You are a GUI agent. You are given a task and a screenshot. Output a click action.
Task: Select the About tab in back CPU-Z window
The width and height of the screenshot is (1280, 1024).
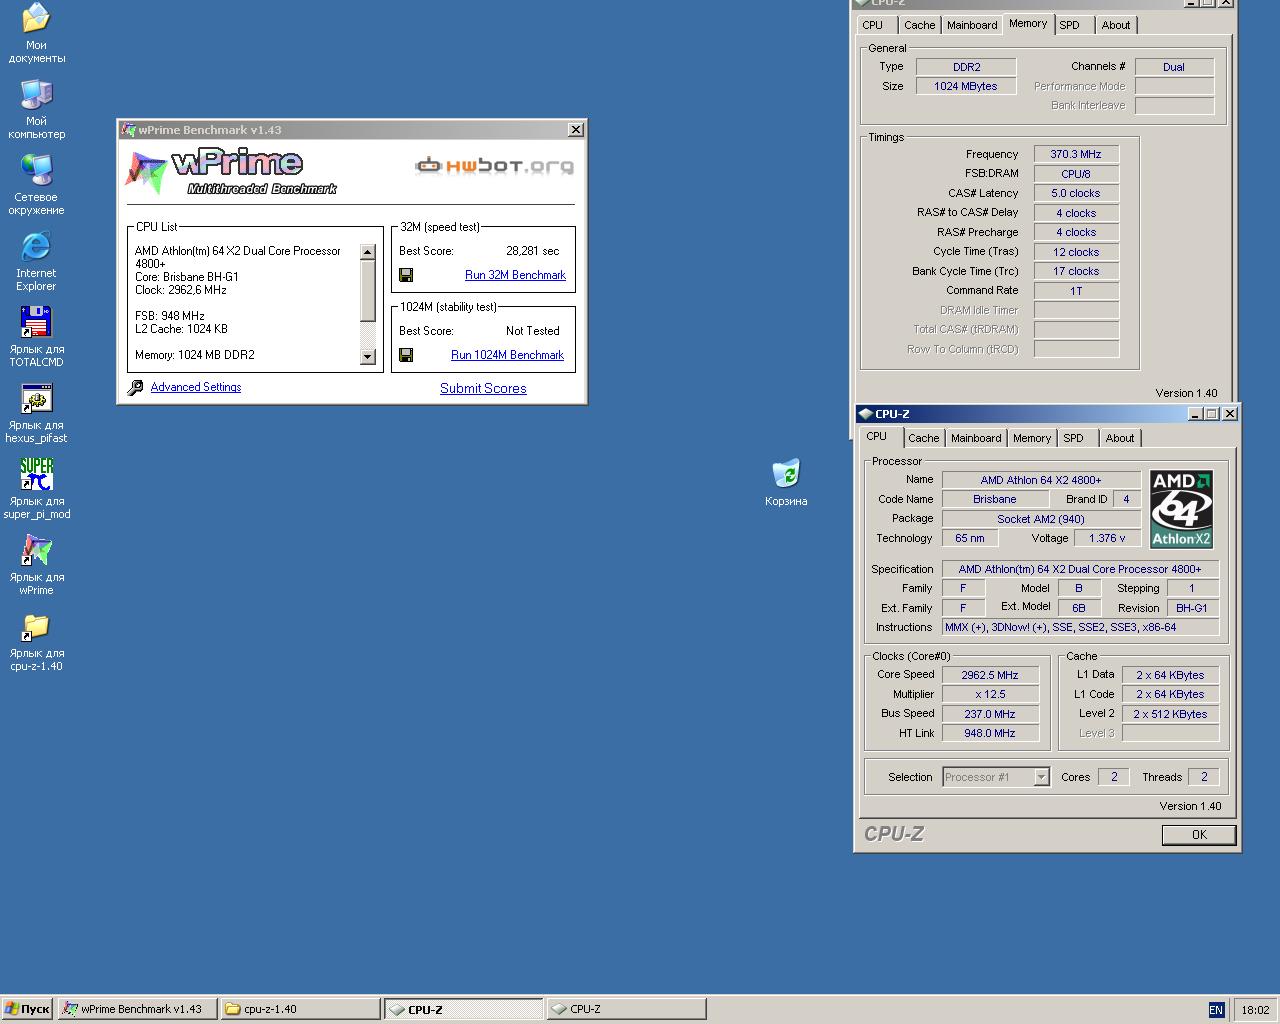1116,25
